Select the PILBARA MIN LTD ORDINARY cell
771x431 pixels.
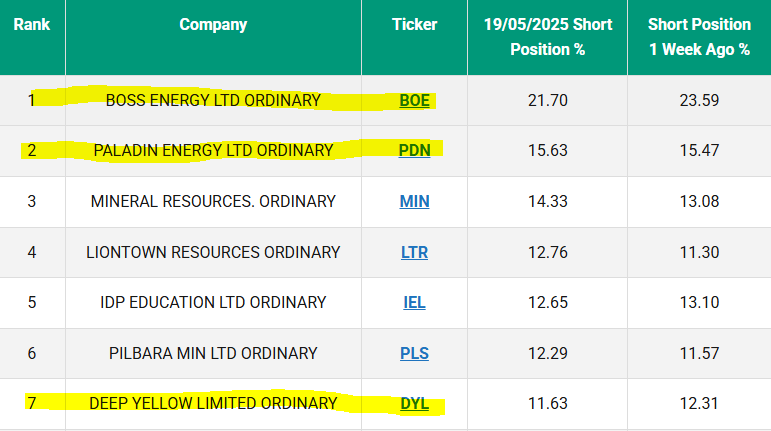click(213, 353)
